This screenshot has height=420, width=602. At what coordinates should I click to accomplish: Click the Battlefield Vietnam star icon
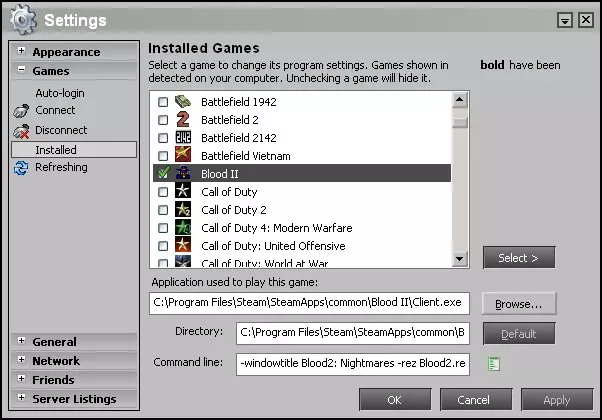(183, 155)
